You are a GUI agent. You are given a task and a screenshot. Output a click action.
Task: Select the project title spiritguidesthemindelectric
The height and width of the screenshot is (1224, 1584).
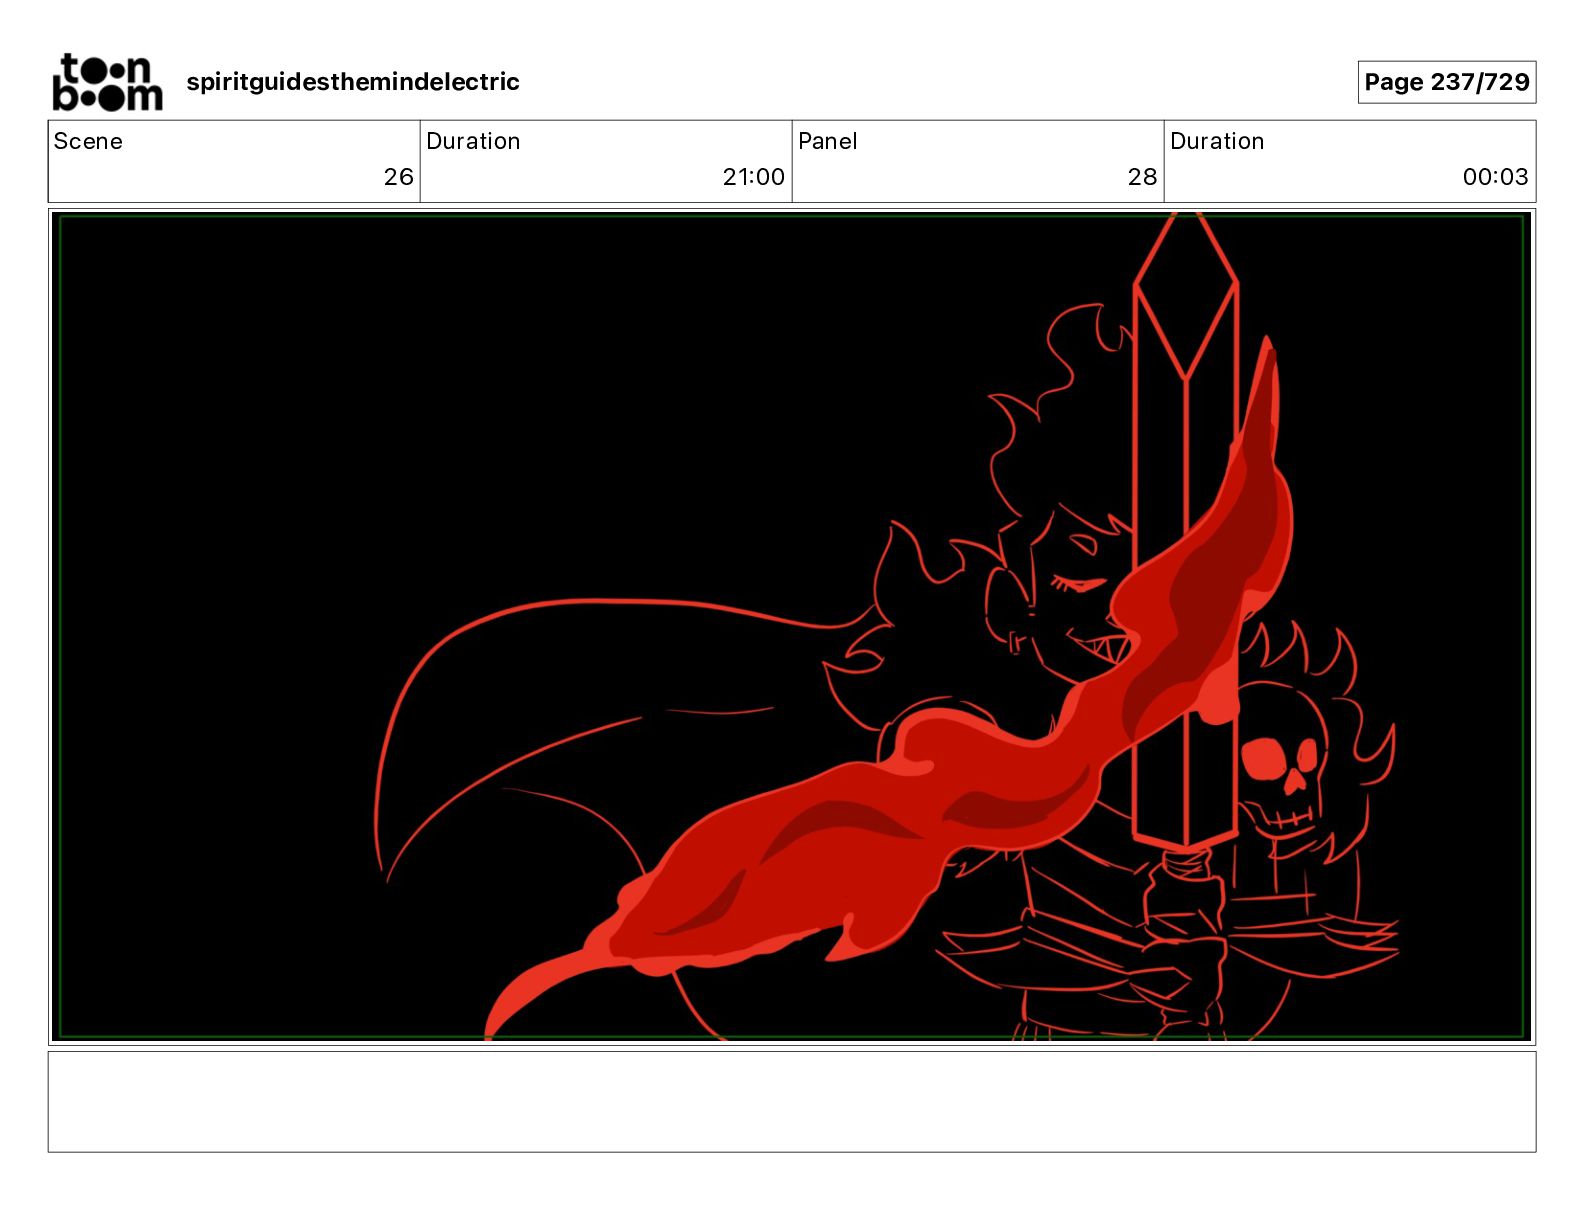[353, 82]
